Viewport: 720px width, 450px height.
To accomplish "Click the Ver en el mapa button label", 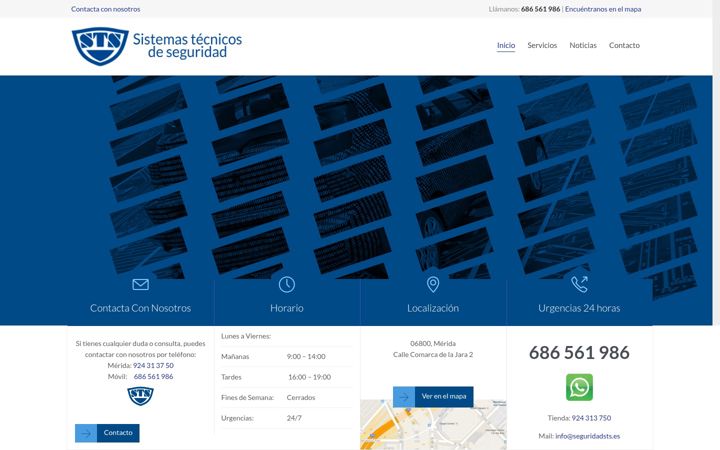I will coord(444,397).
